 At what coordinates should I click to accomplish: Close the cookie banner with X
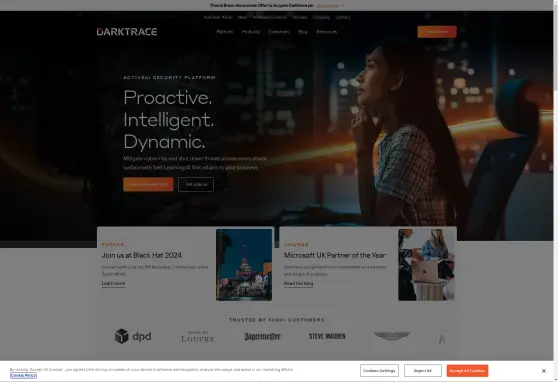(x=543, y=371)
